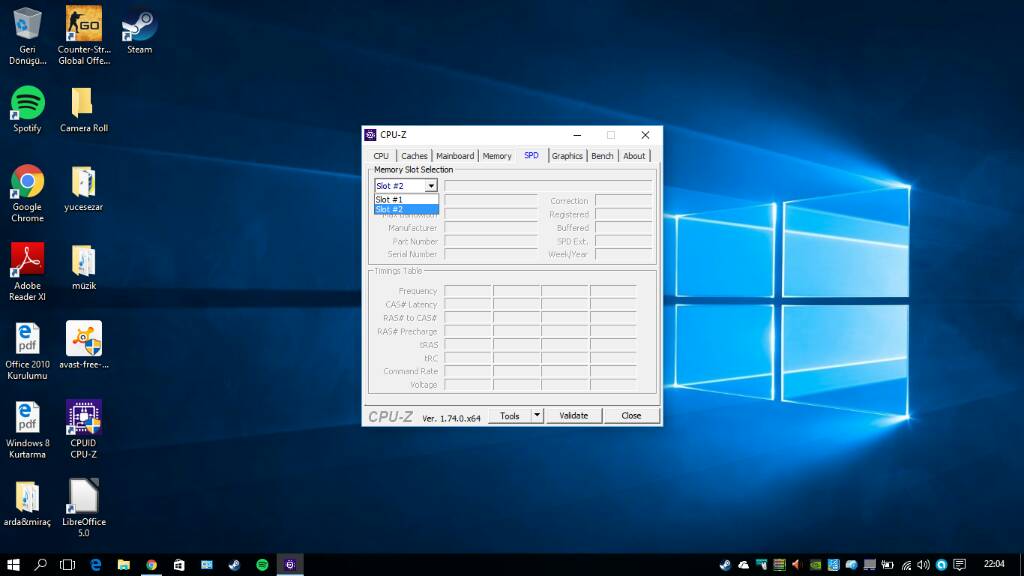Open the Spotify desktop icon
This screenshot has height=576, width=1024.
27,103
